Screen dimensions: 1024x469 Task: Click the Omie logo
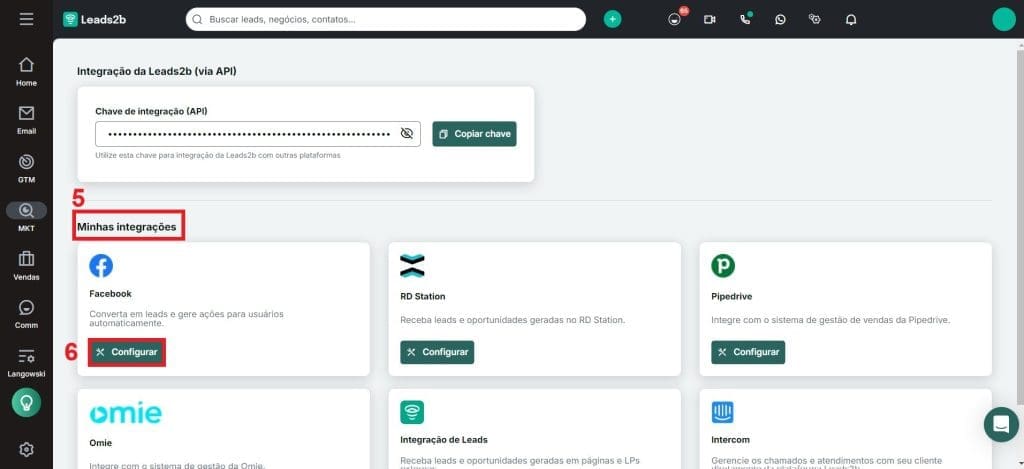coord(125,413)
